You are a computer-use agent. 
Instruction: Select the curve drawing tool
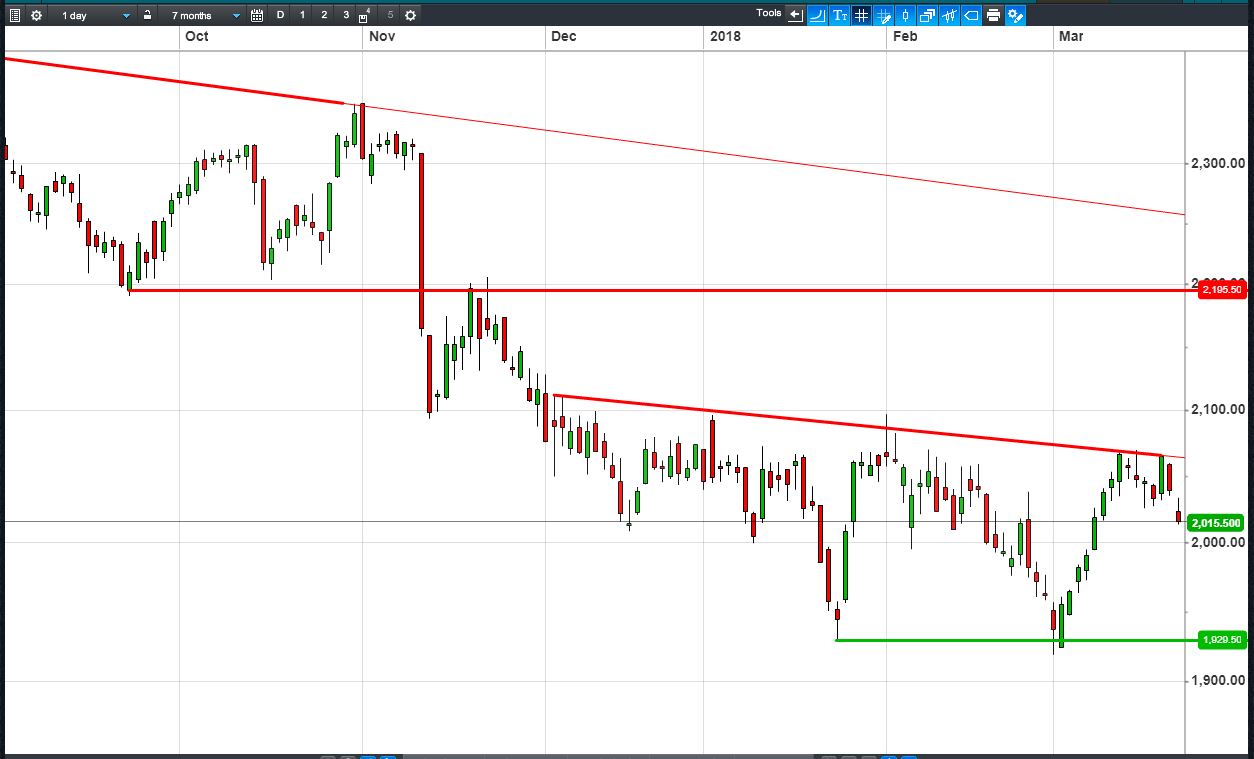tap(817, 15)
